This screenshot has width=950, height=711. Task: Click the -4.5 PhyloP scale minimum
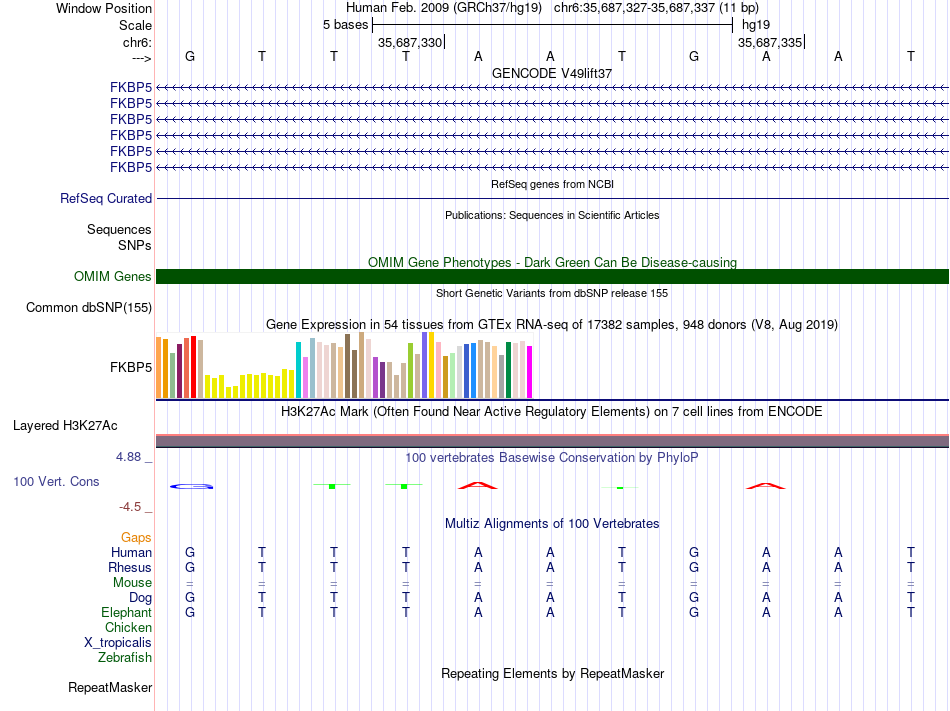[x=130, y=507]
